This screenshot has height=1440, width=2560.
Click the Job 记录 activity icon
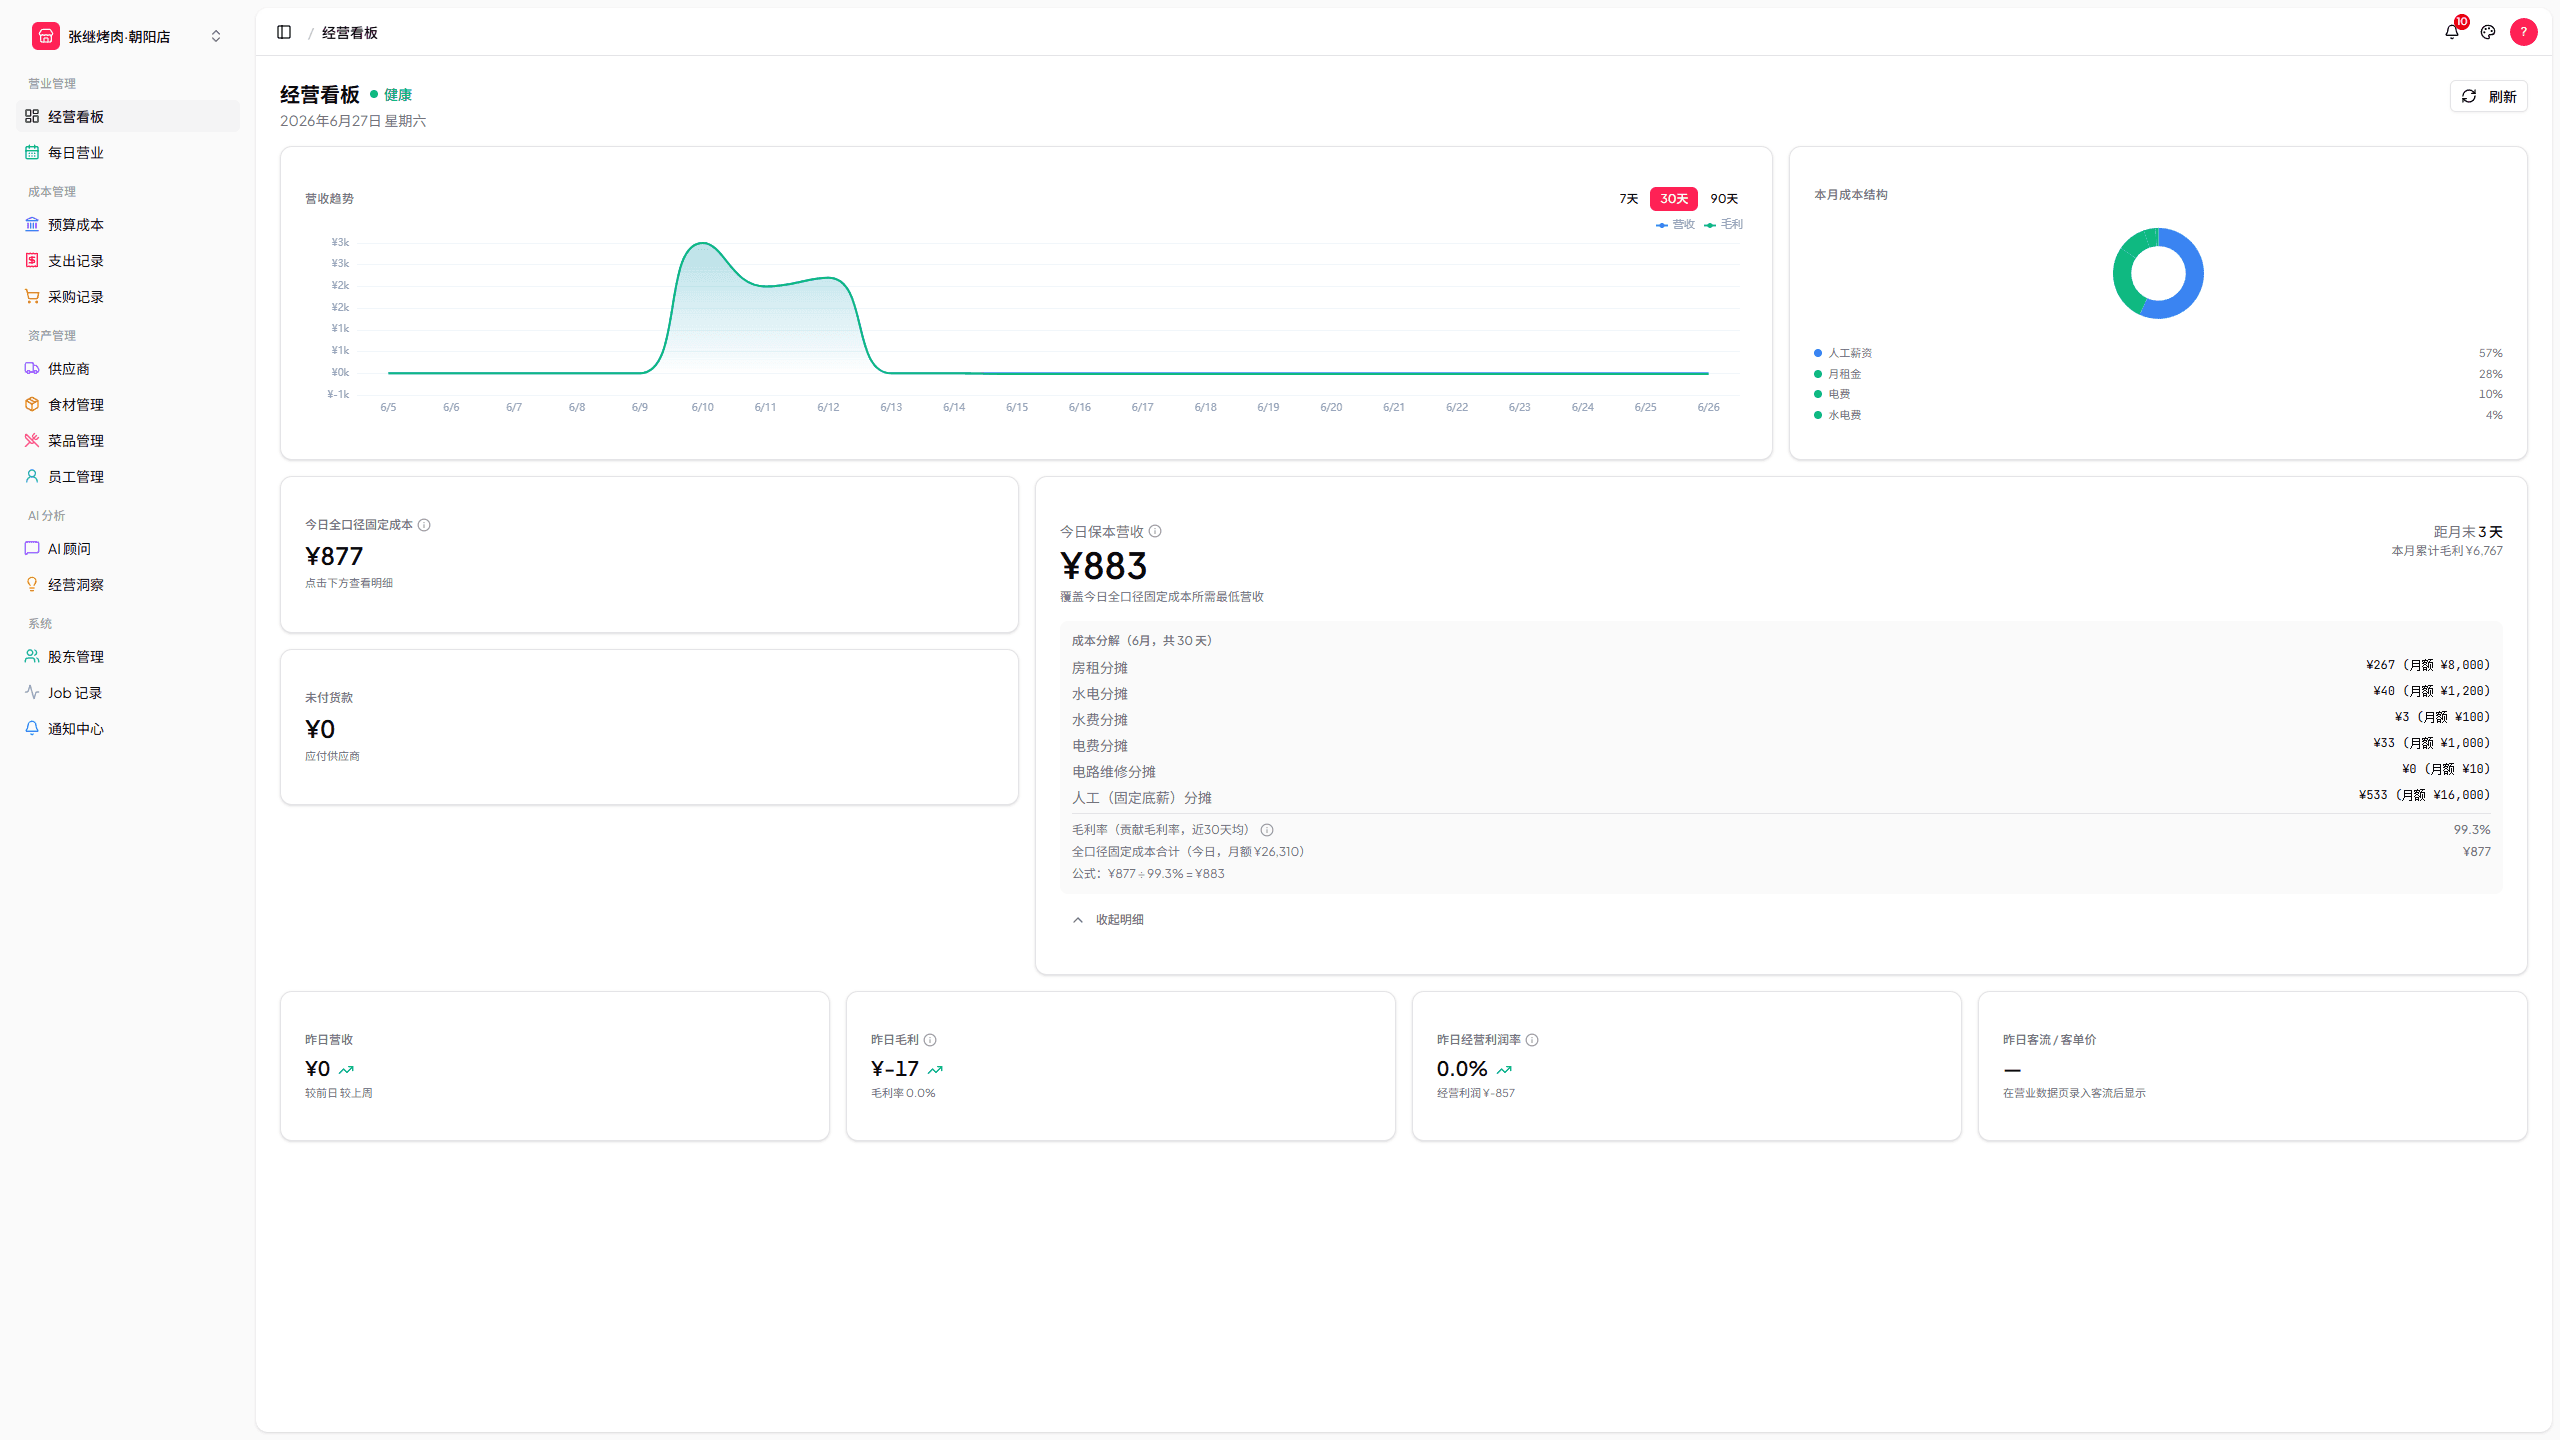point(32,692)
